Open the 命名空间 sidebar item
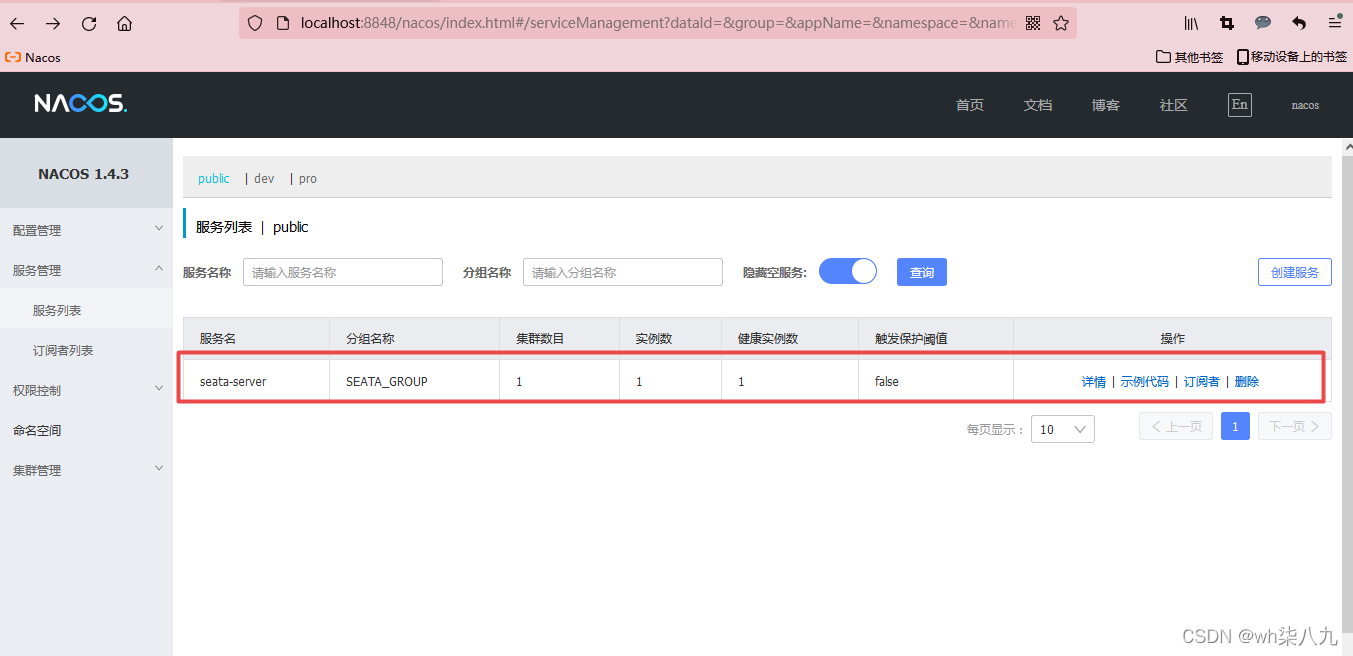This screenshot has height=656, width=1353. pos(86,430)
